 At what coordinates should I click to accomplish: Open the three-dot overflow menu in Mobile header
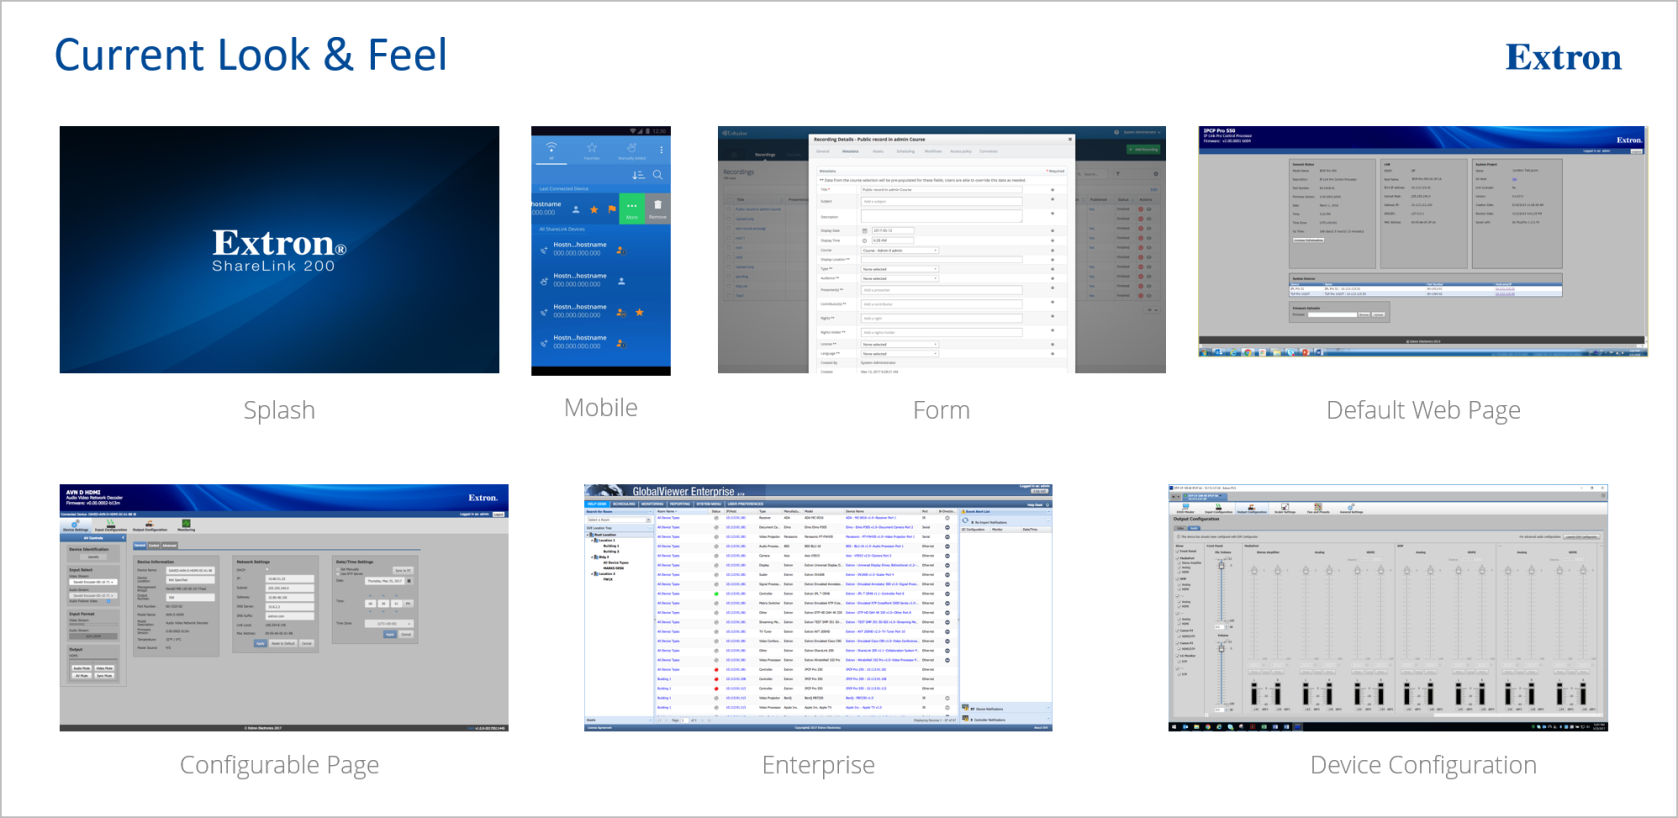click(x=661, y=150)
